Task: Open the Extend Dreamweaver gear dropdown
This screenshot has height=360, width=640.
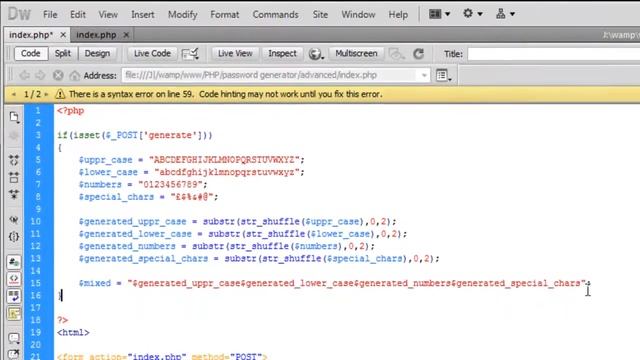Action: (473, 14)
